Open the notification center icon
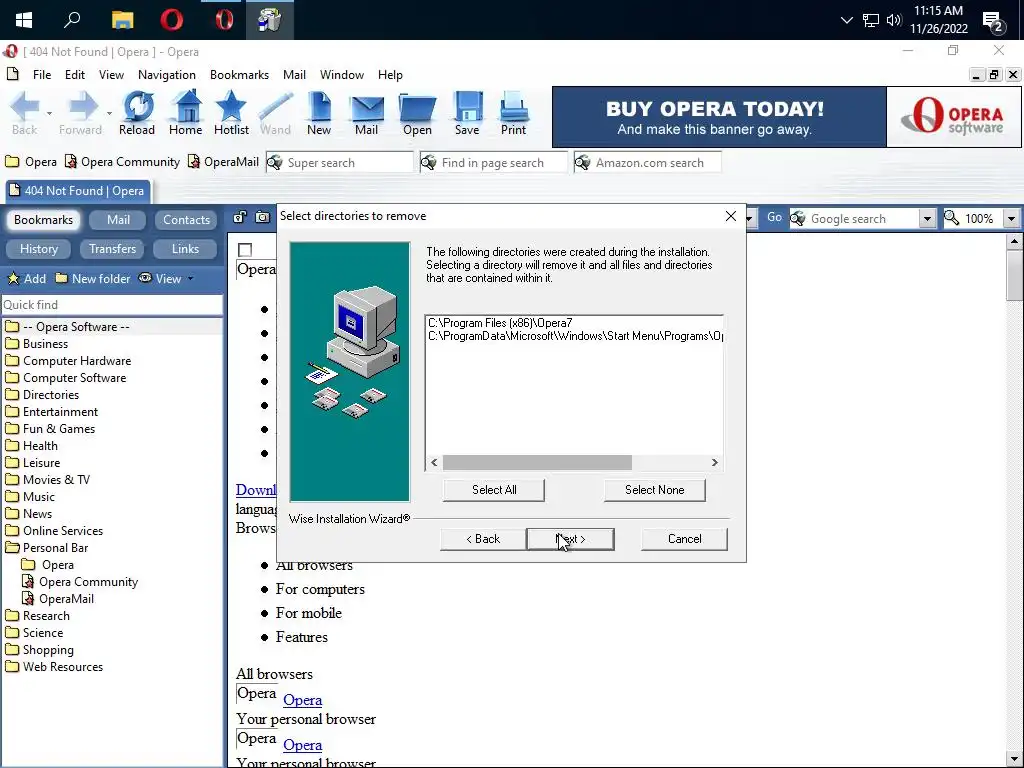The width and height of the screenshot is (1024, 768). 993,21
